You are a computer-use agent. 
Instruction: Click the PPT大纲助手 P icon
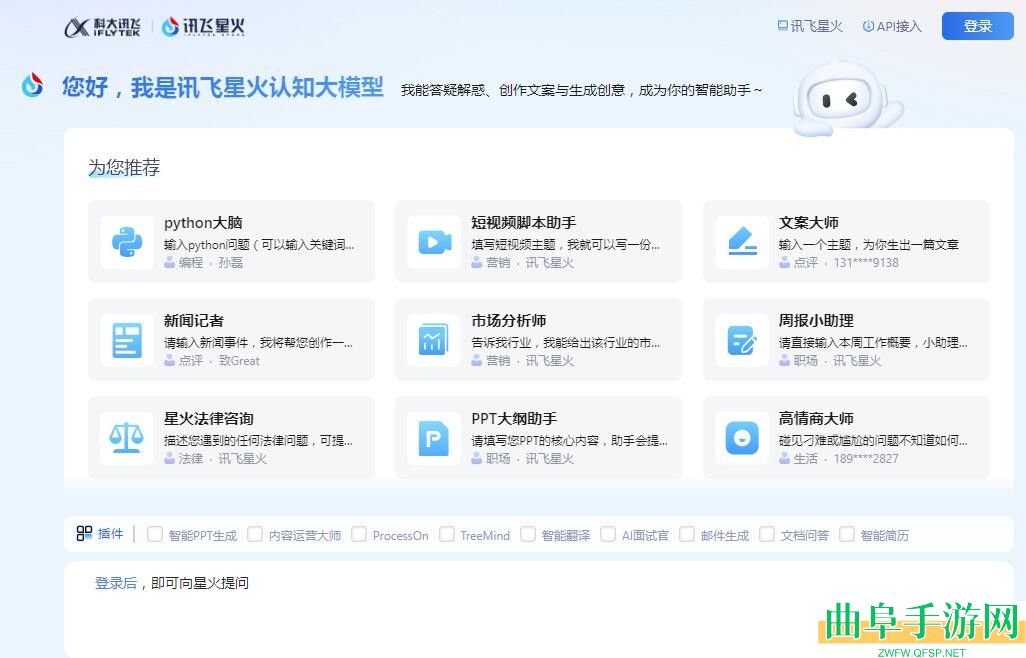(434, 438)
